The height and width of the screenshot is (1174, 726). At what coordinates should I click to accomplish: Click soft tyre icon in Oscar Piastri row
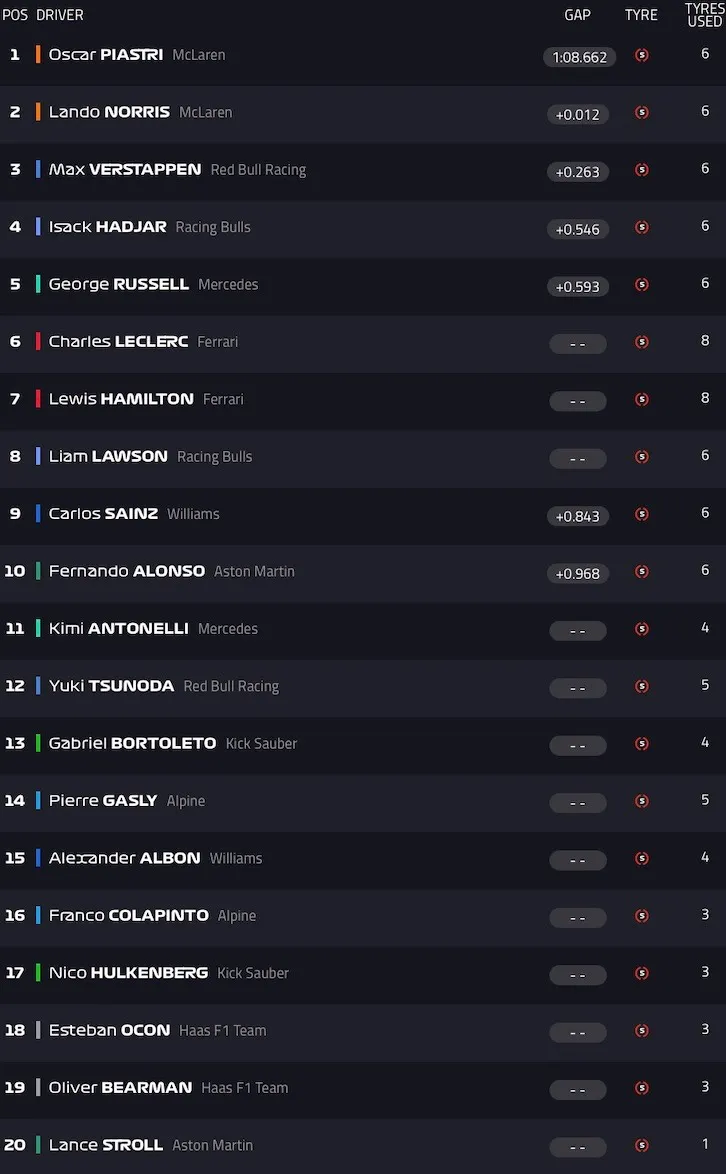pos(641,55)
